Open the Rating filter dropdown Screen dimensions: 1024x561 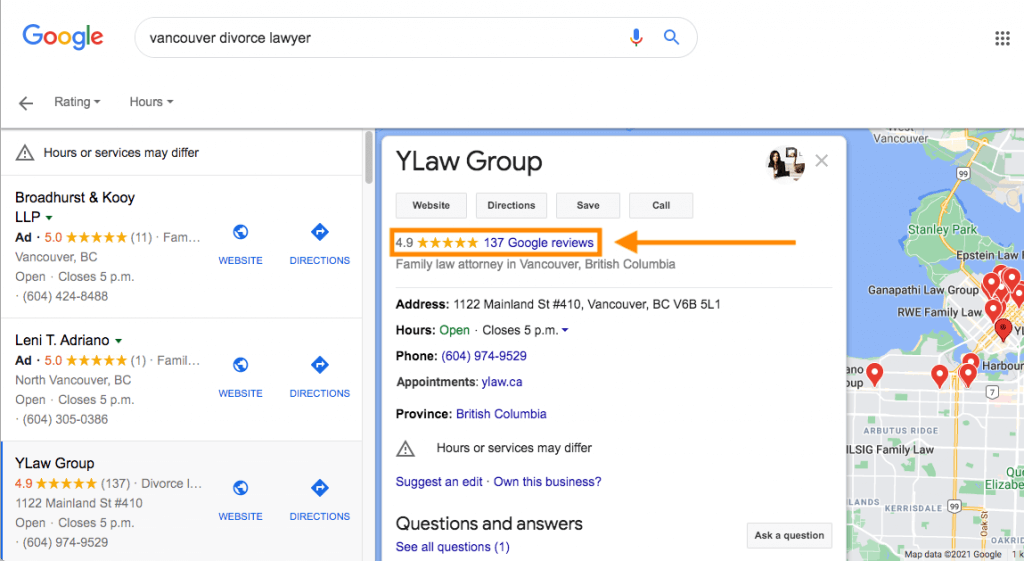point(77,102)
